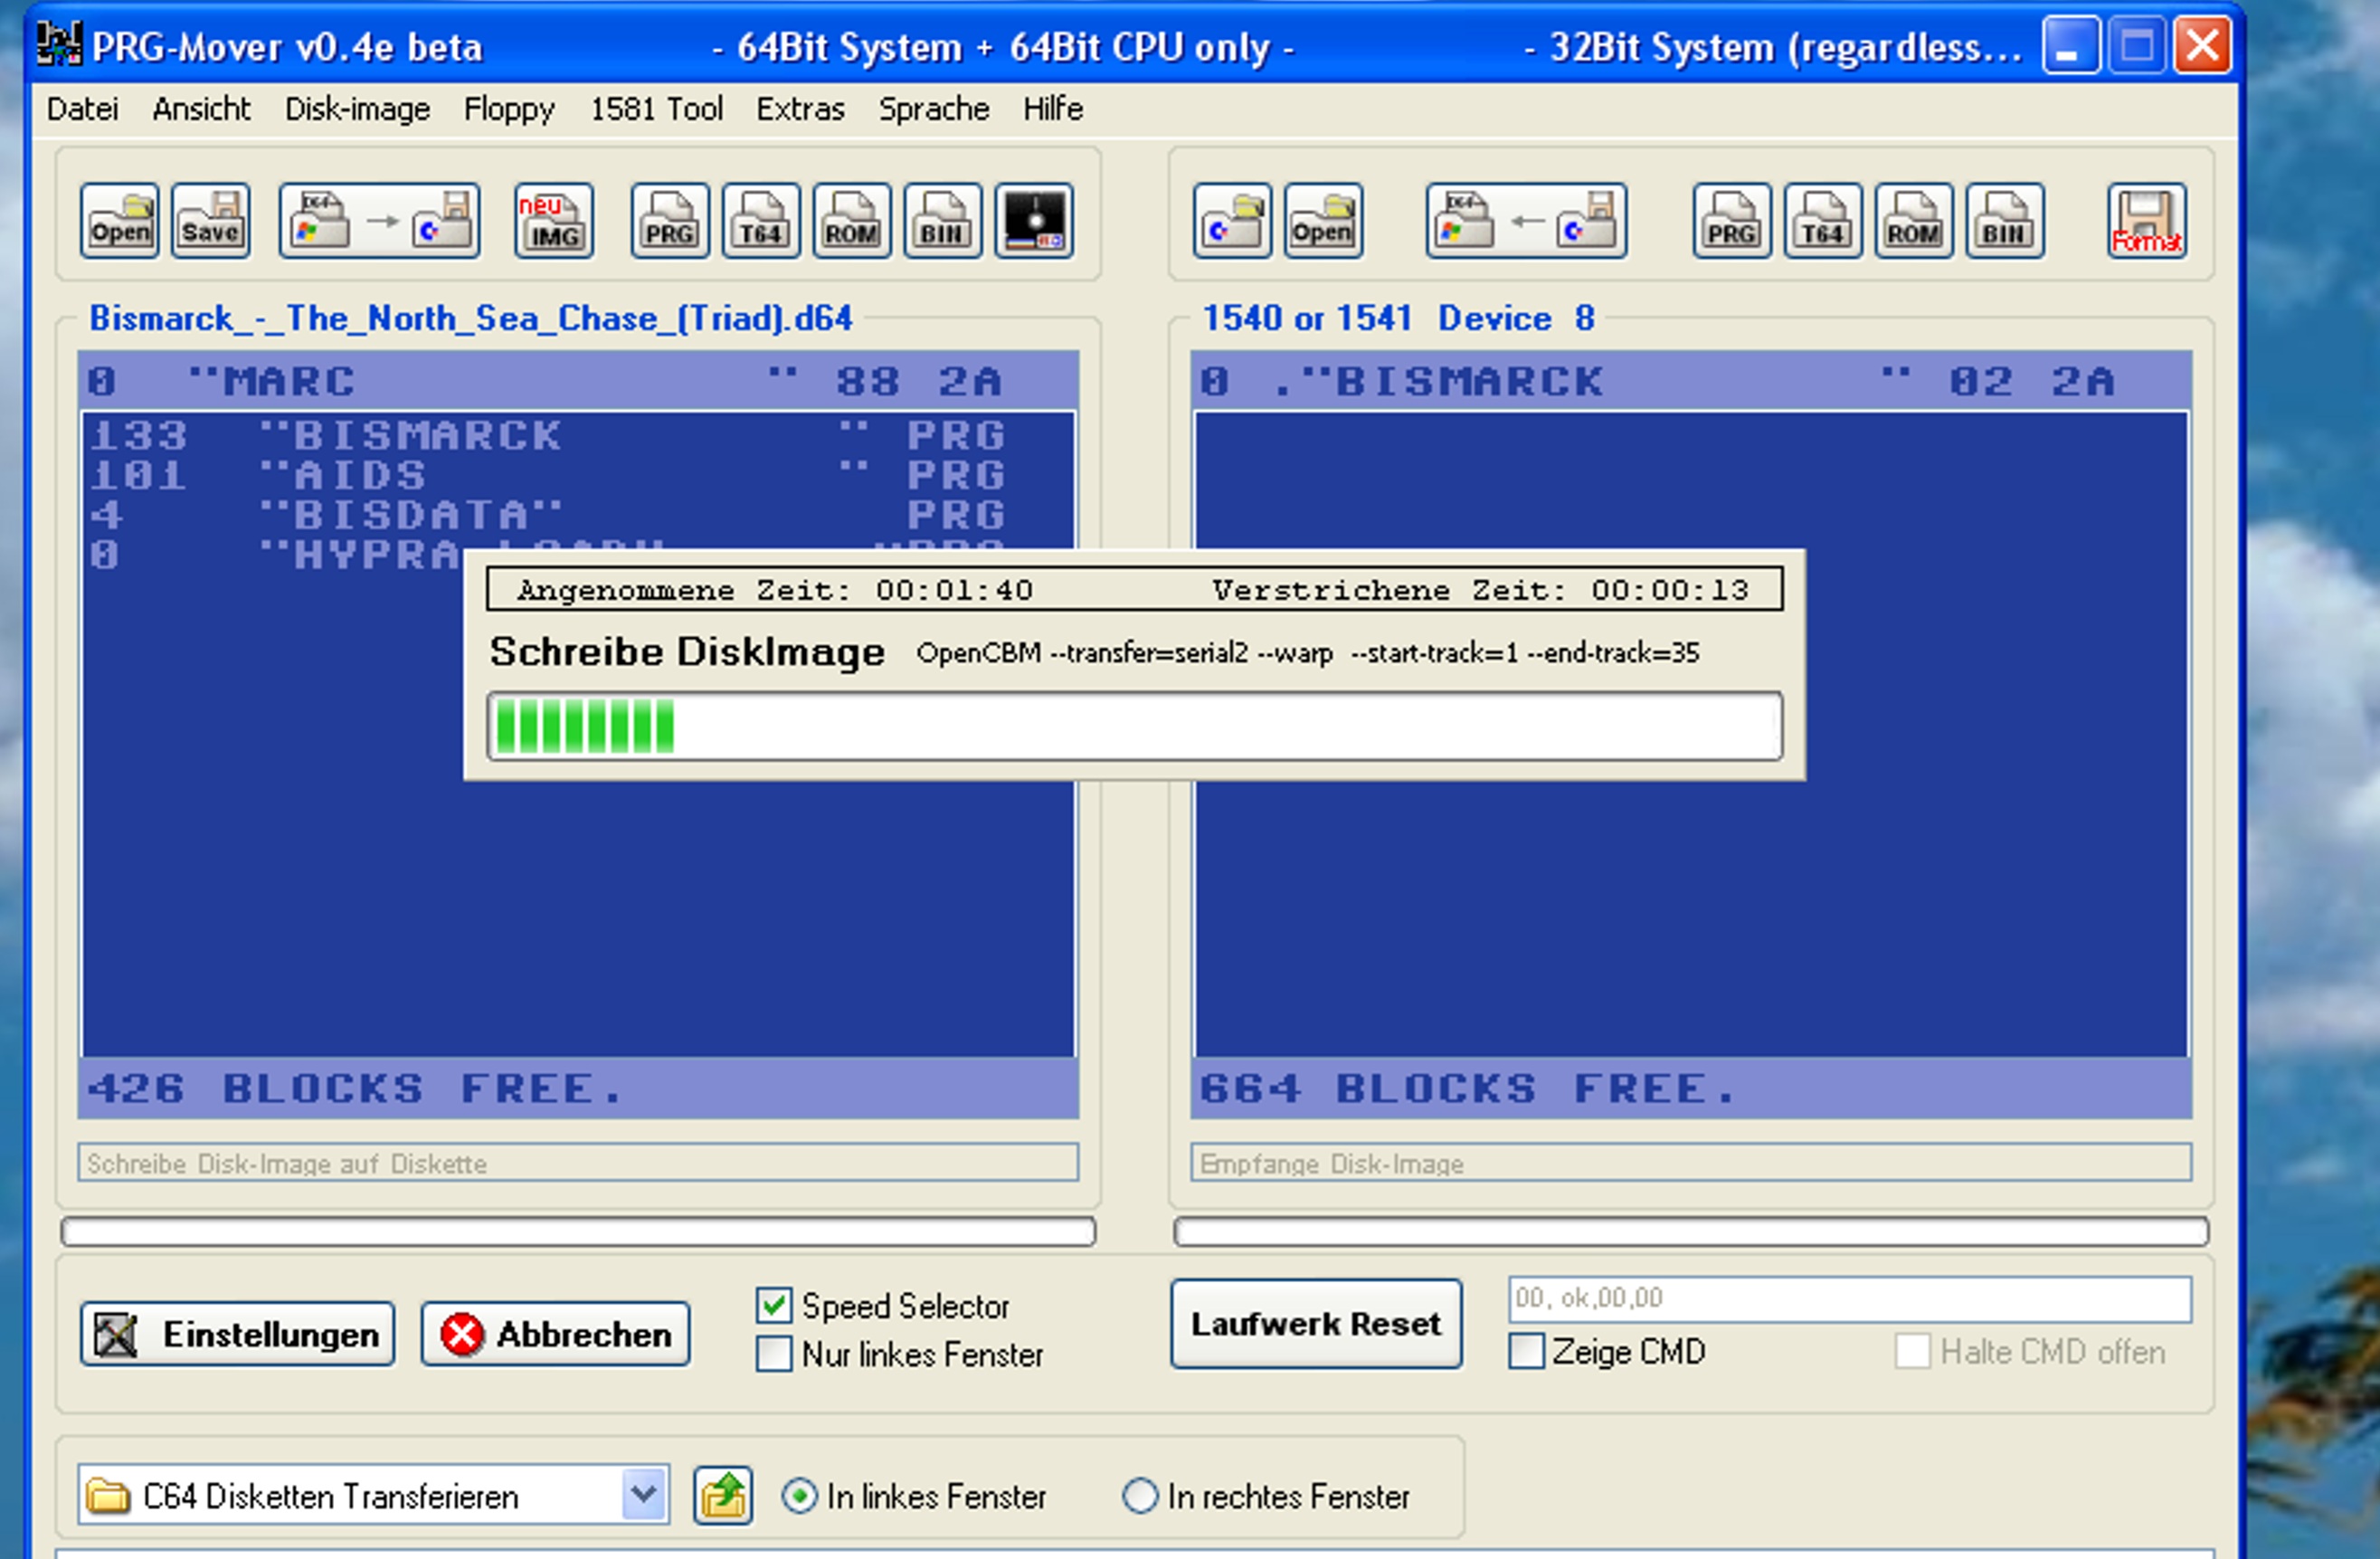
Task: Click the OpenCBM --transfer=serial2 command text
Action: (x=1308, y=653)
